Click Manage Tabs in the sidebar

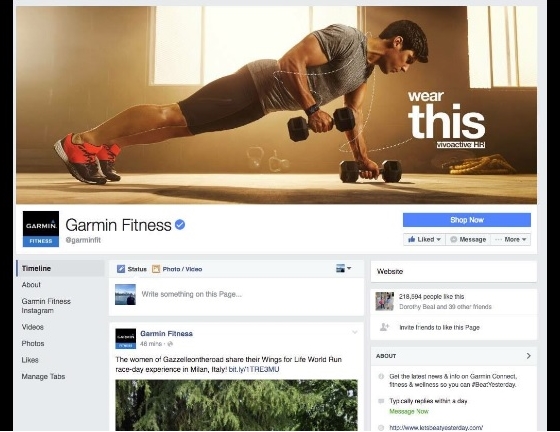point(43,376)
